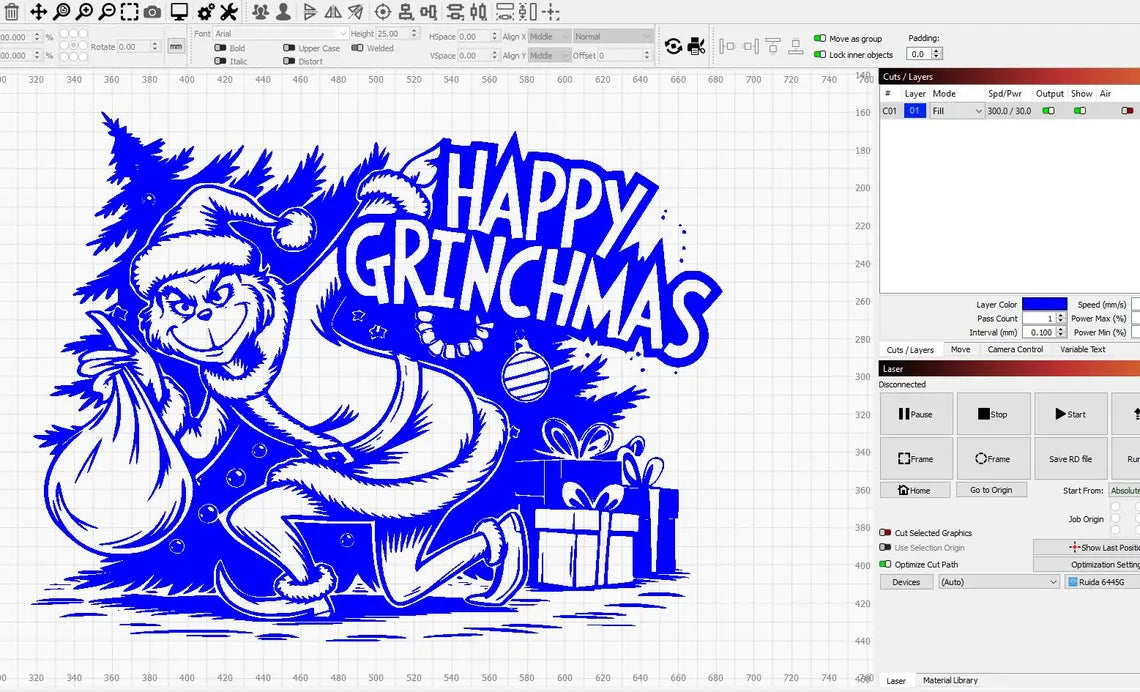Image resolution: width=1140 pixels, height=692 pixels.
Task: Click the Zoom In magnifier icon
Action: coord(84,12)
